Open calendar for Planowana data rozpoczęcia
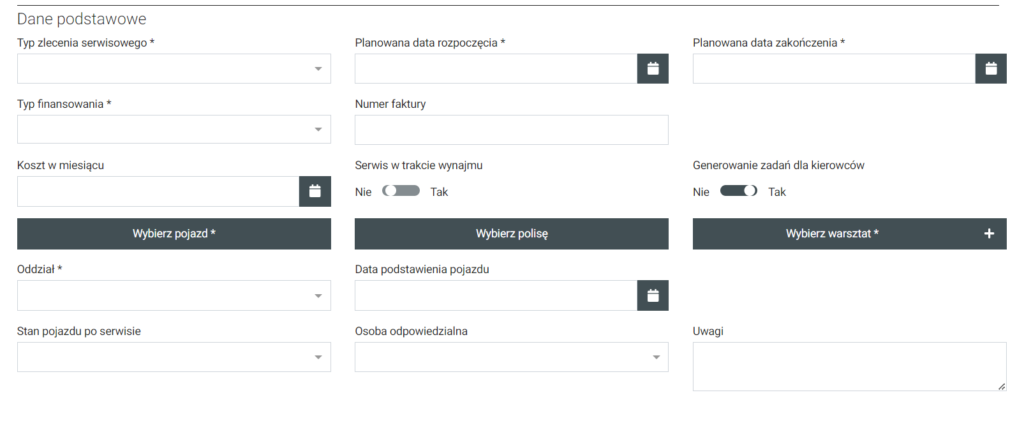The width and height of the screenshot is (1024, 432). tap(652, 68)
